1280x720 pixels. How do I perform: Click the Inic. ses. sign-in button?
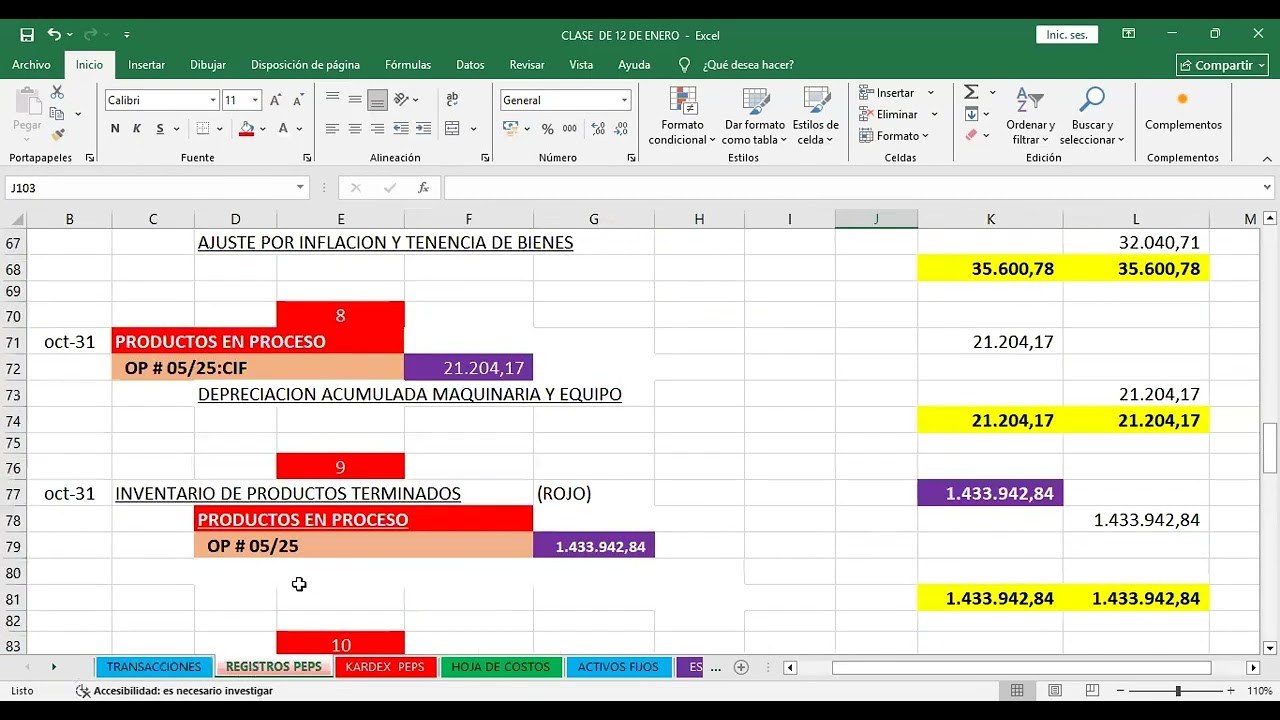(1067, 35)
